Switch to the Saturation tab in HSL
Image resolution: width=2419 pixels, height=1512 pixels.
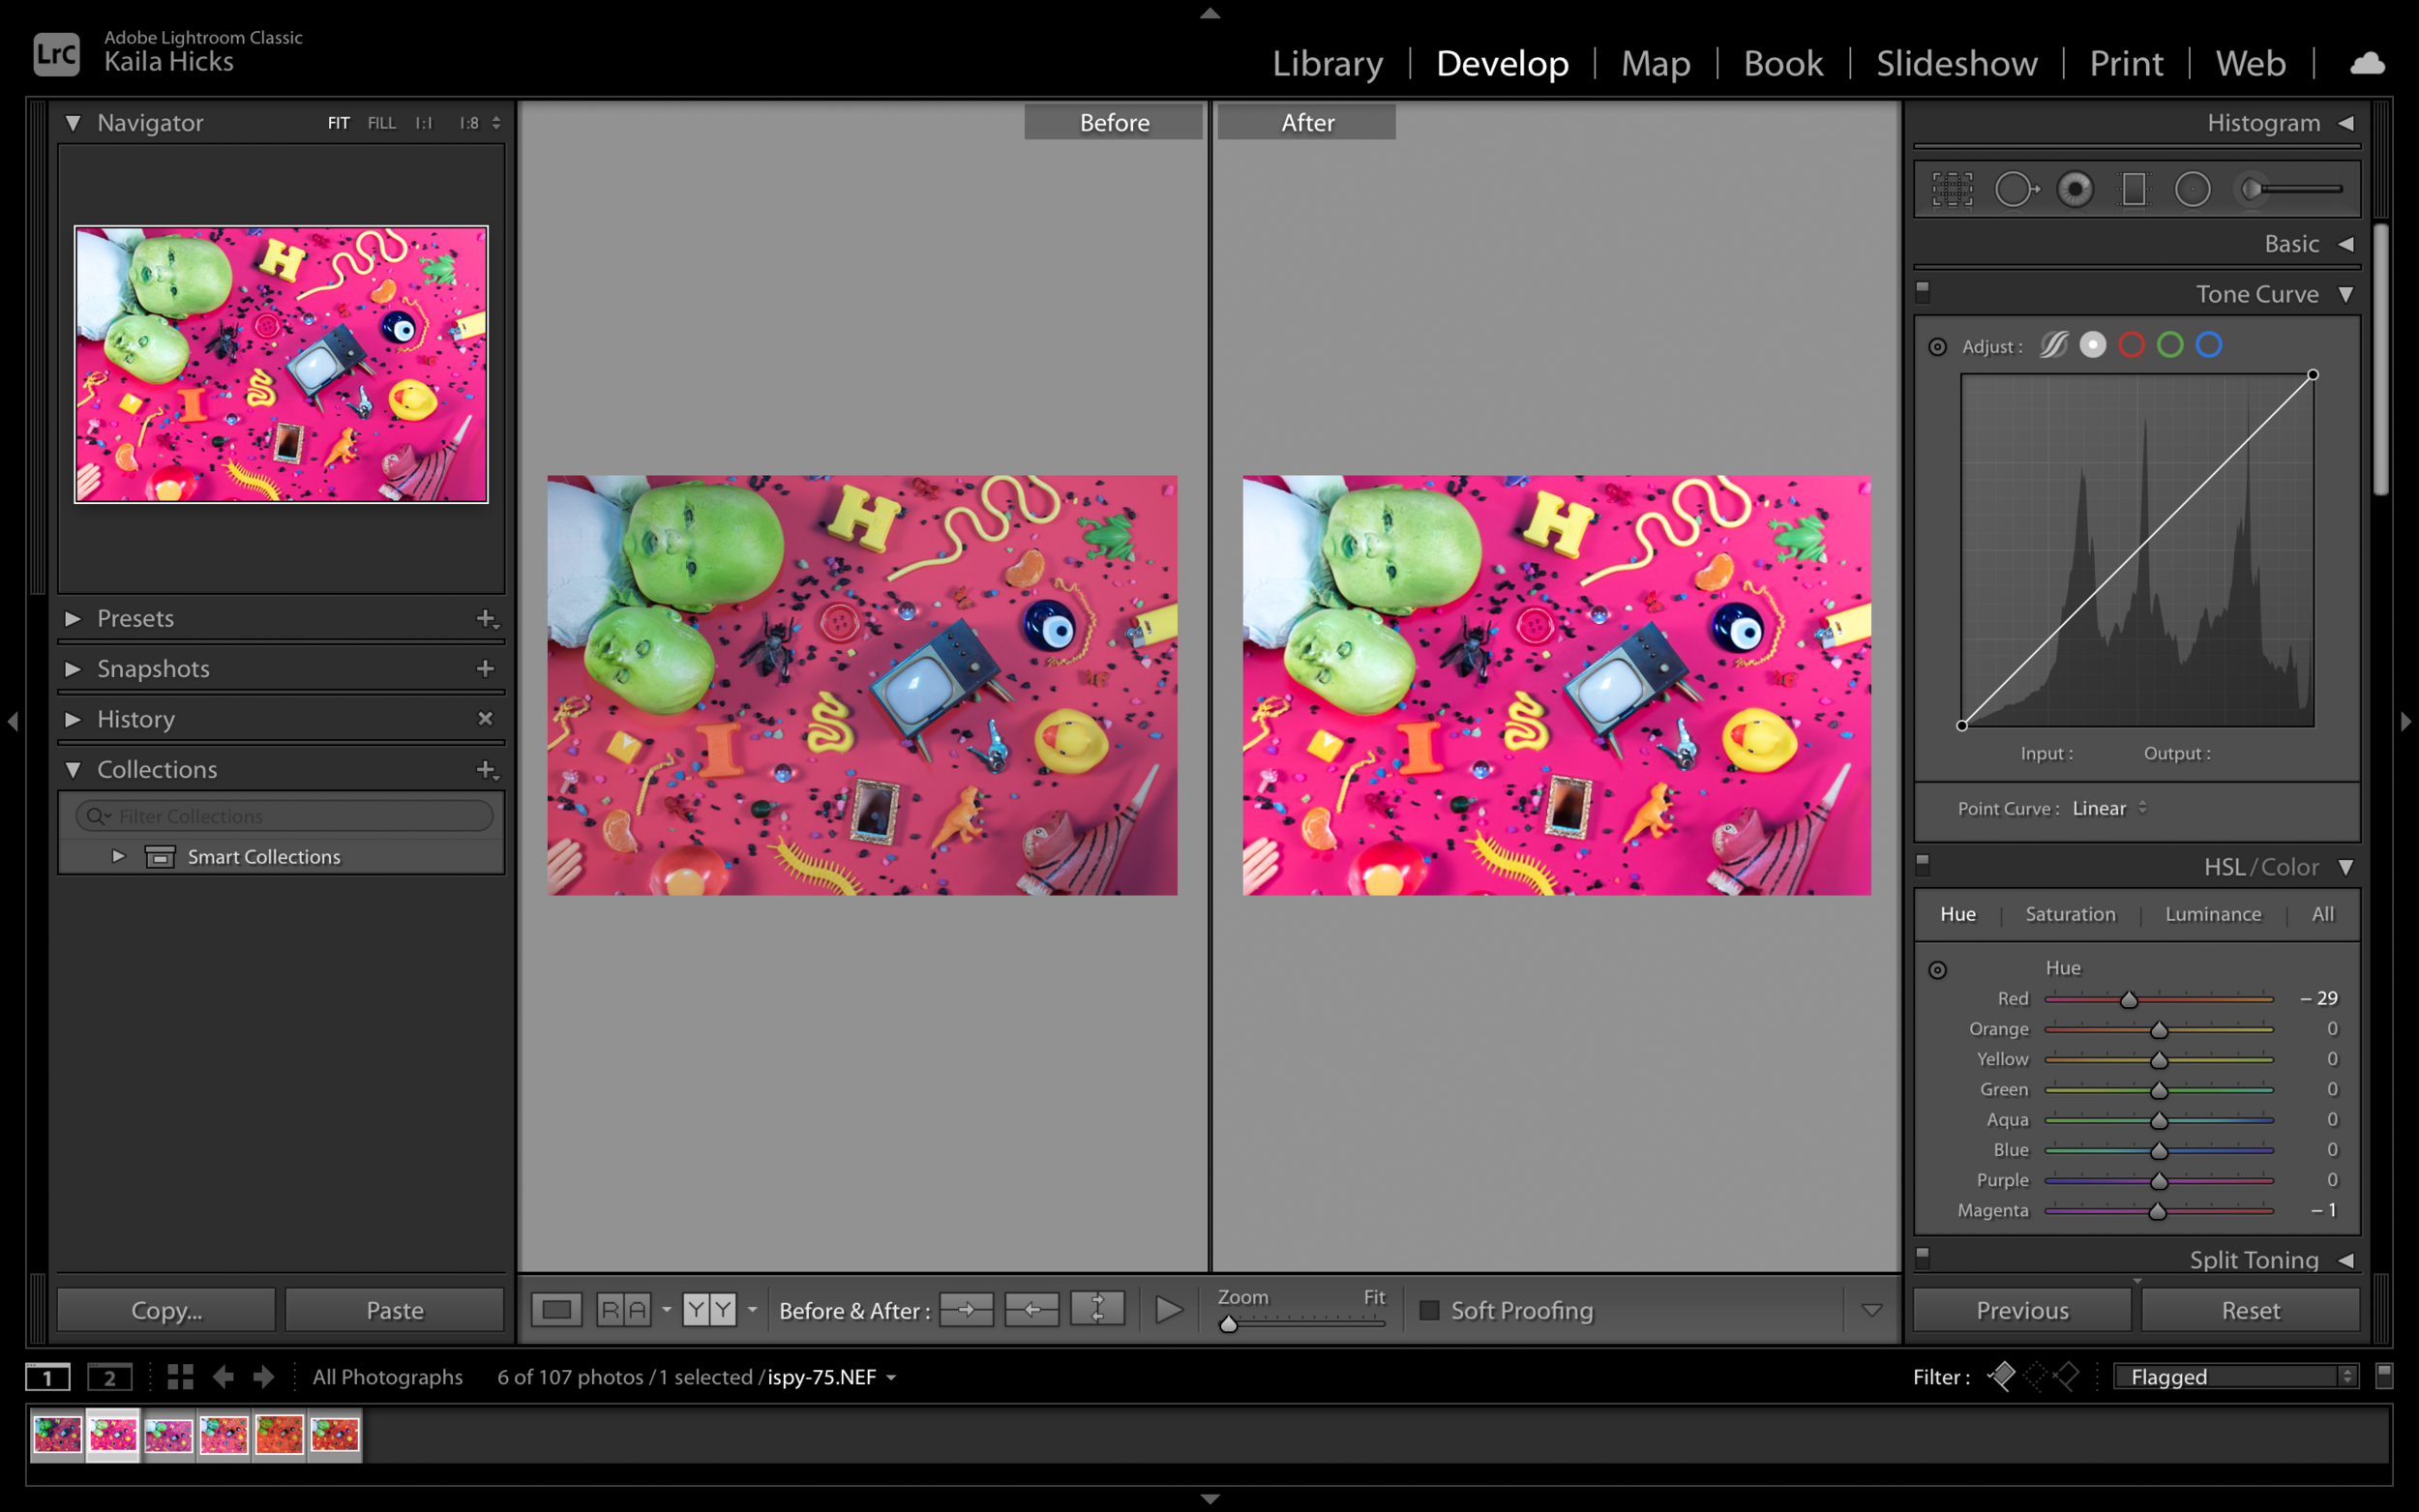pyautogui.click(x=2070, y=914)
